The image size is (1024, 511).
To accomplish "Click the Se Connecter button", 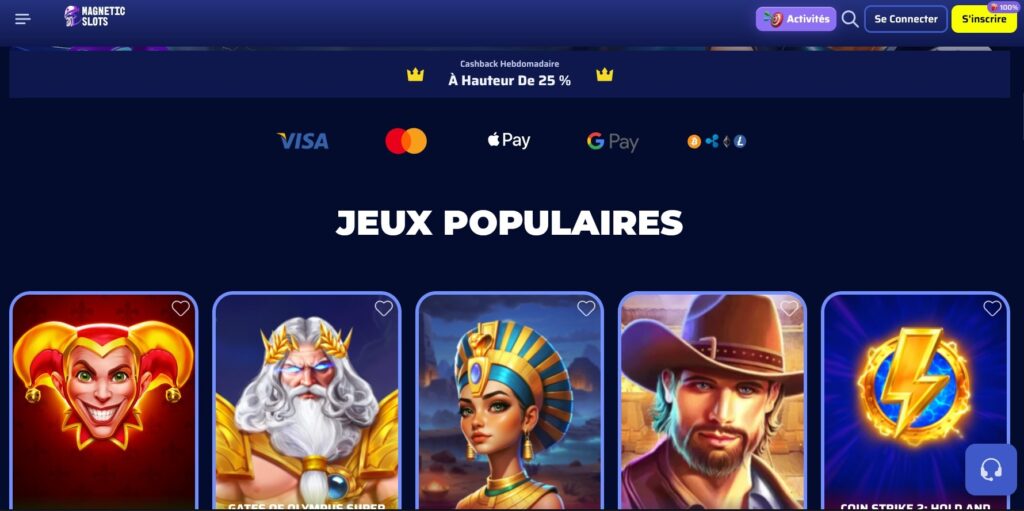I will [906, 19].
